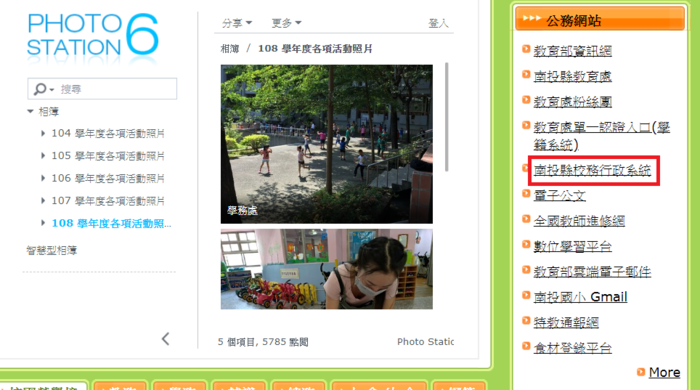Expand the 104 學年度 album arrow

(43, 133)
